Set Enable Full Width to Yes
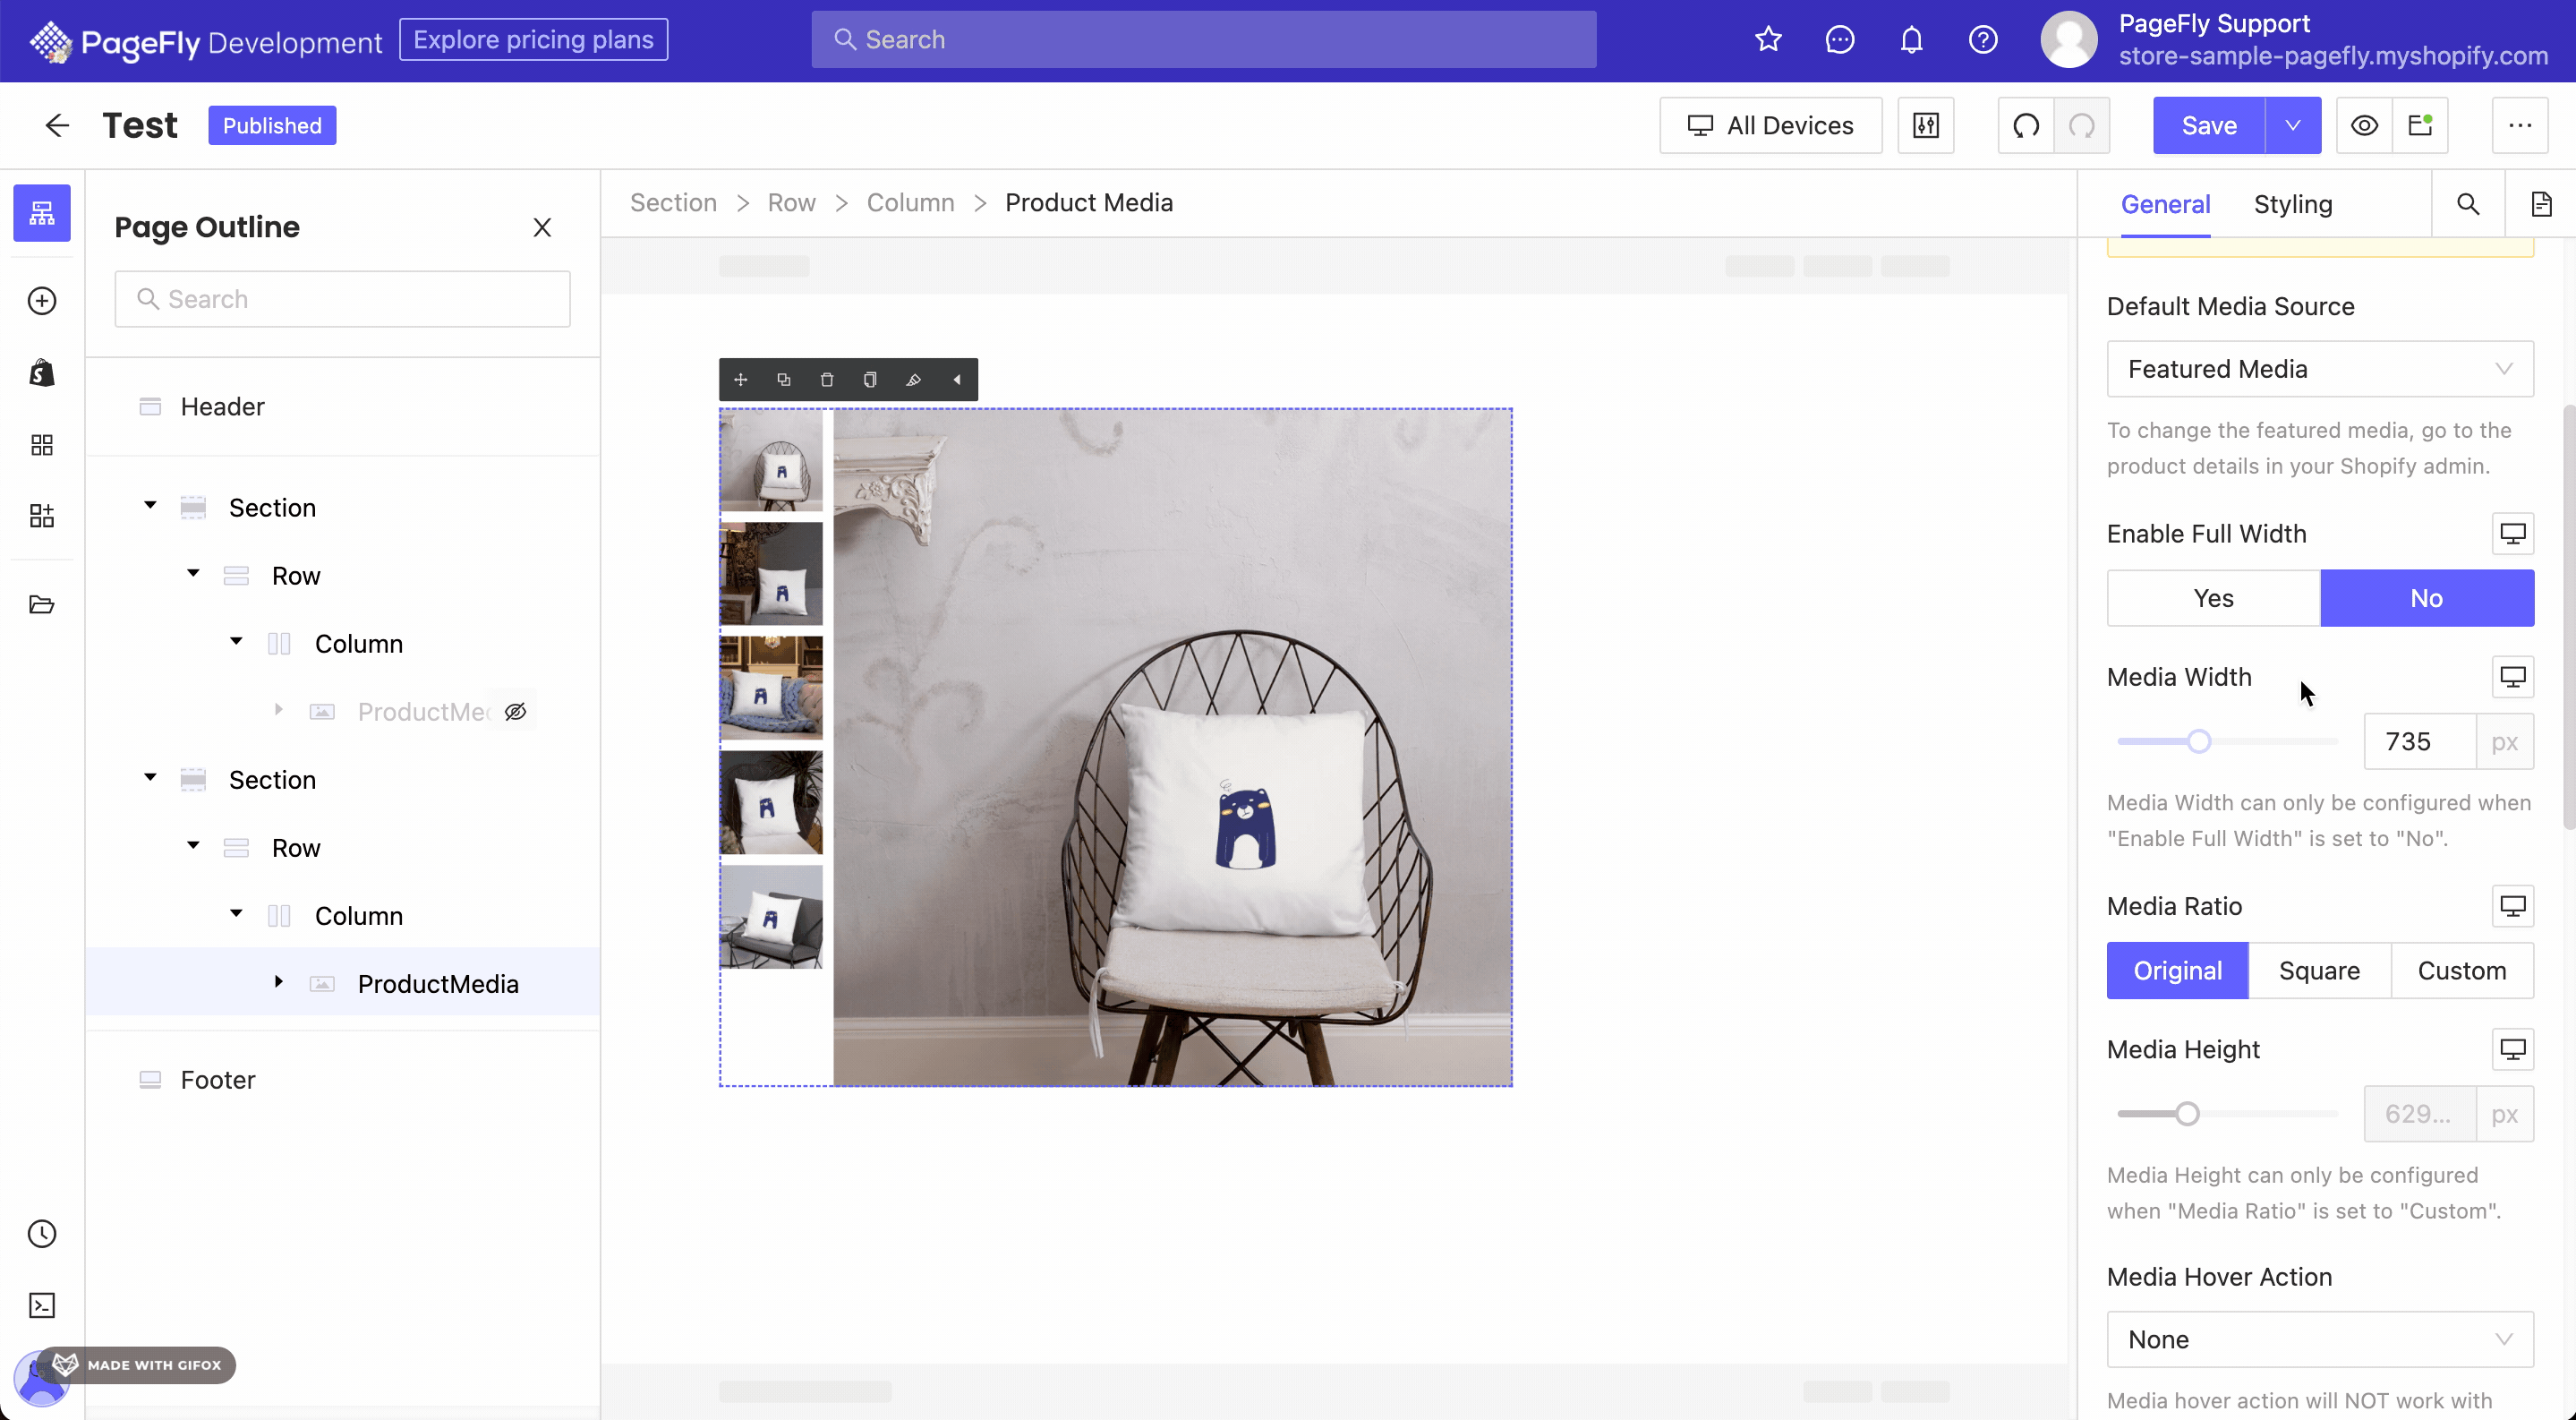The height and width of the screenshot is (1420, 2576). [x=2214, y=598]
